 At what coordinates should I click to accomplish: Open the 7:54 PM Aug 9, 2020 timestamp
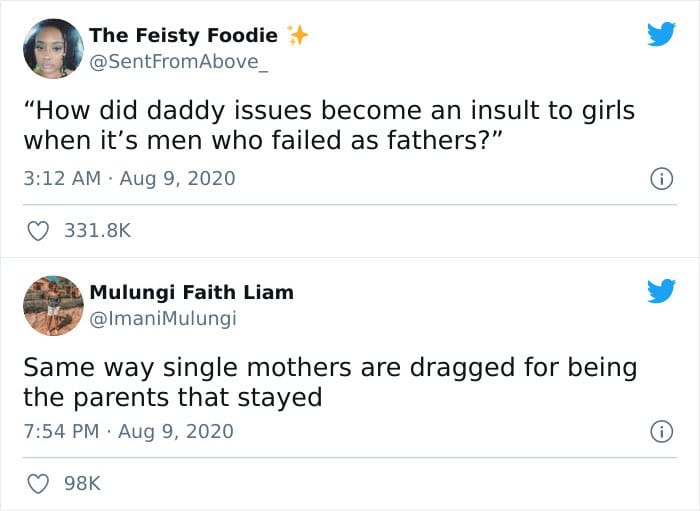click(x=129, y=432)
